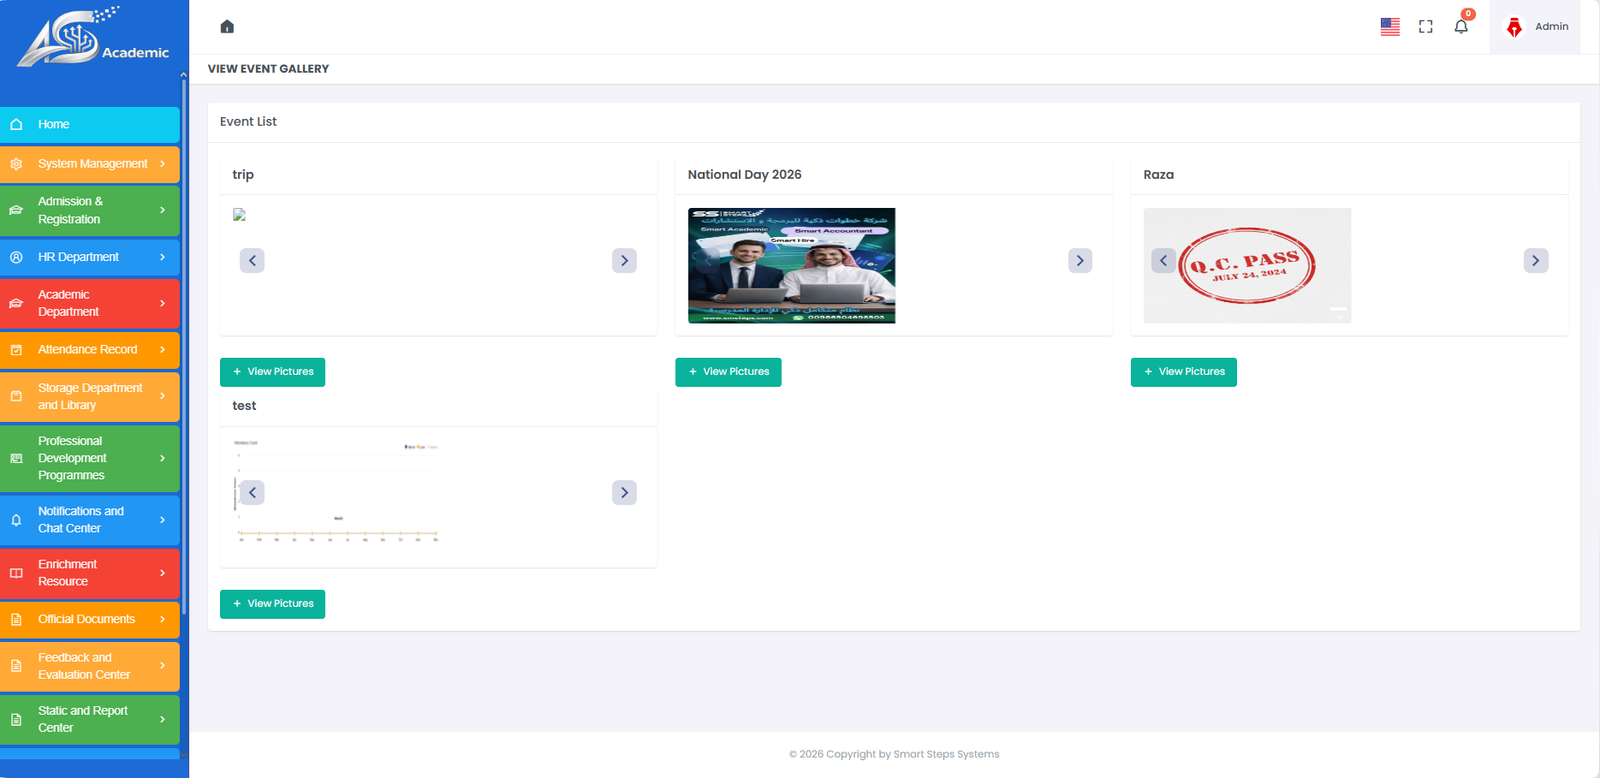Advance National Day 2026 carousel forward
1600x778 pixels.
click(1080, 261)
